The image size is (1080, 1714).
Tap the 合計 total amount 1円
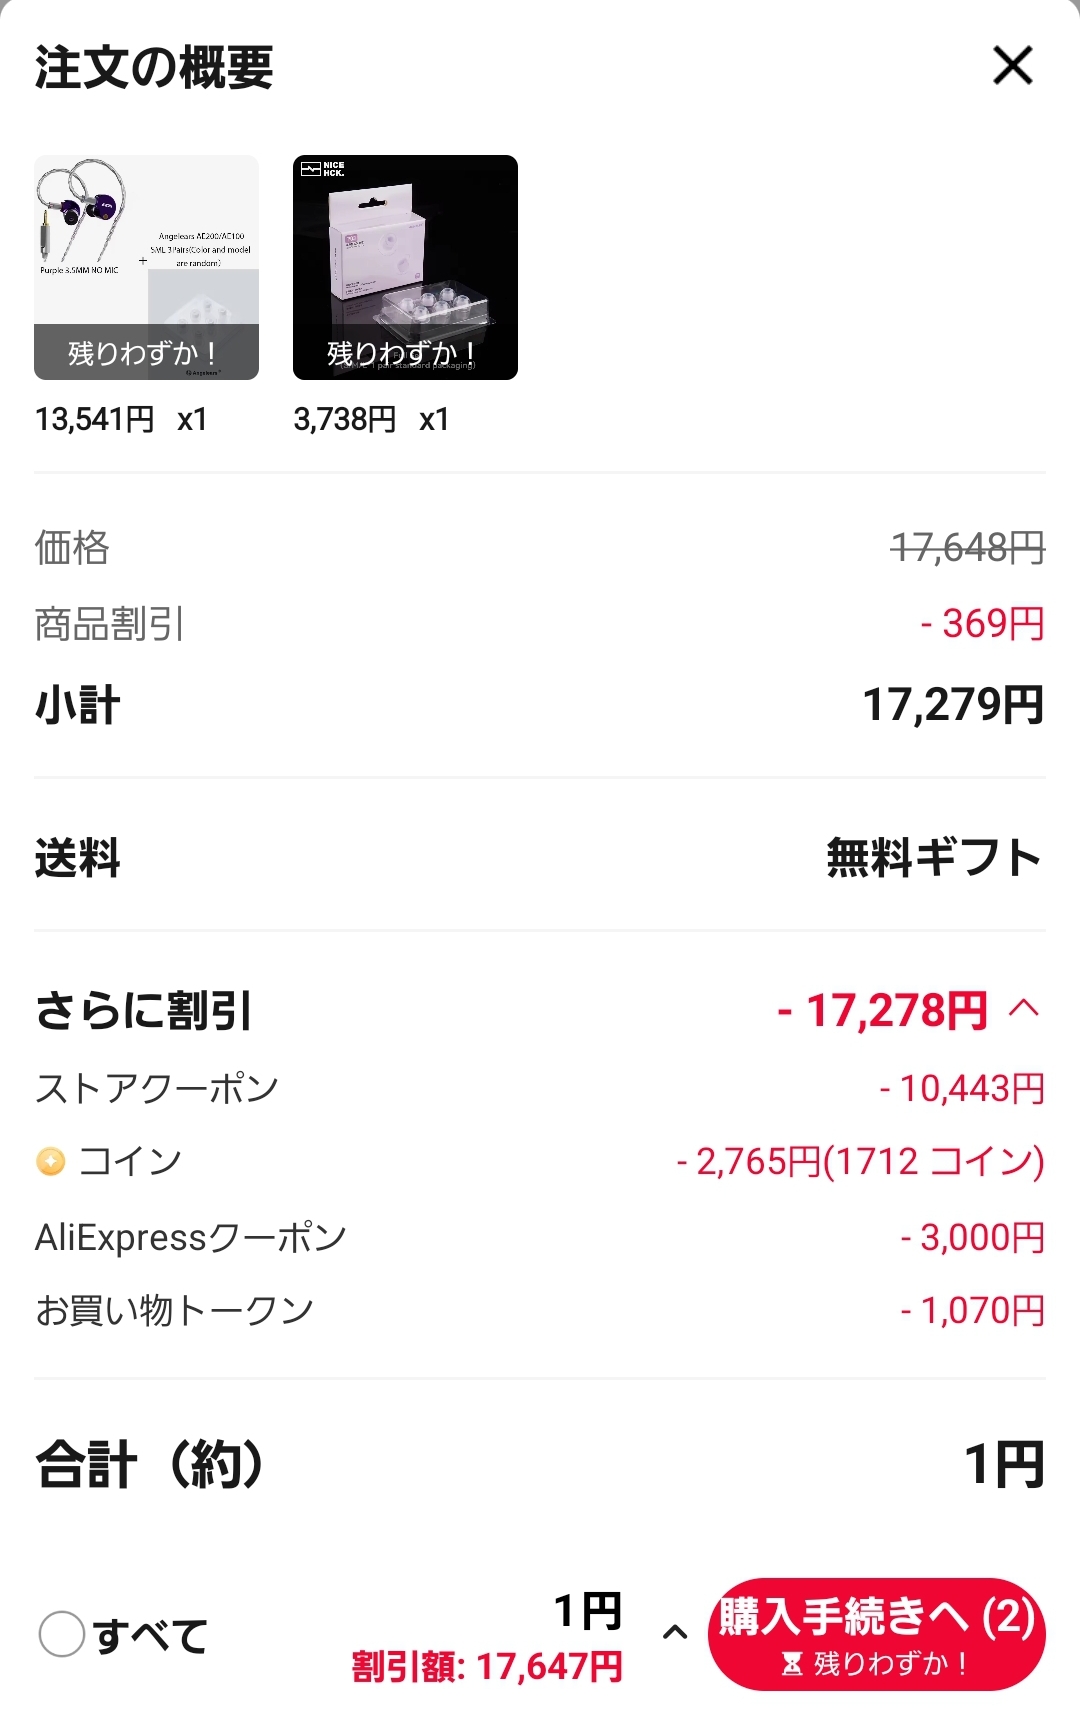coord(1004,1465)
